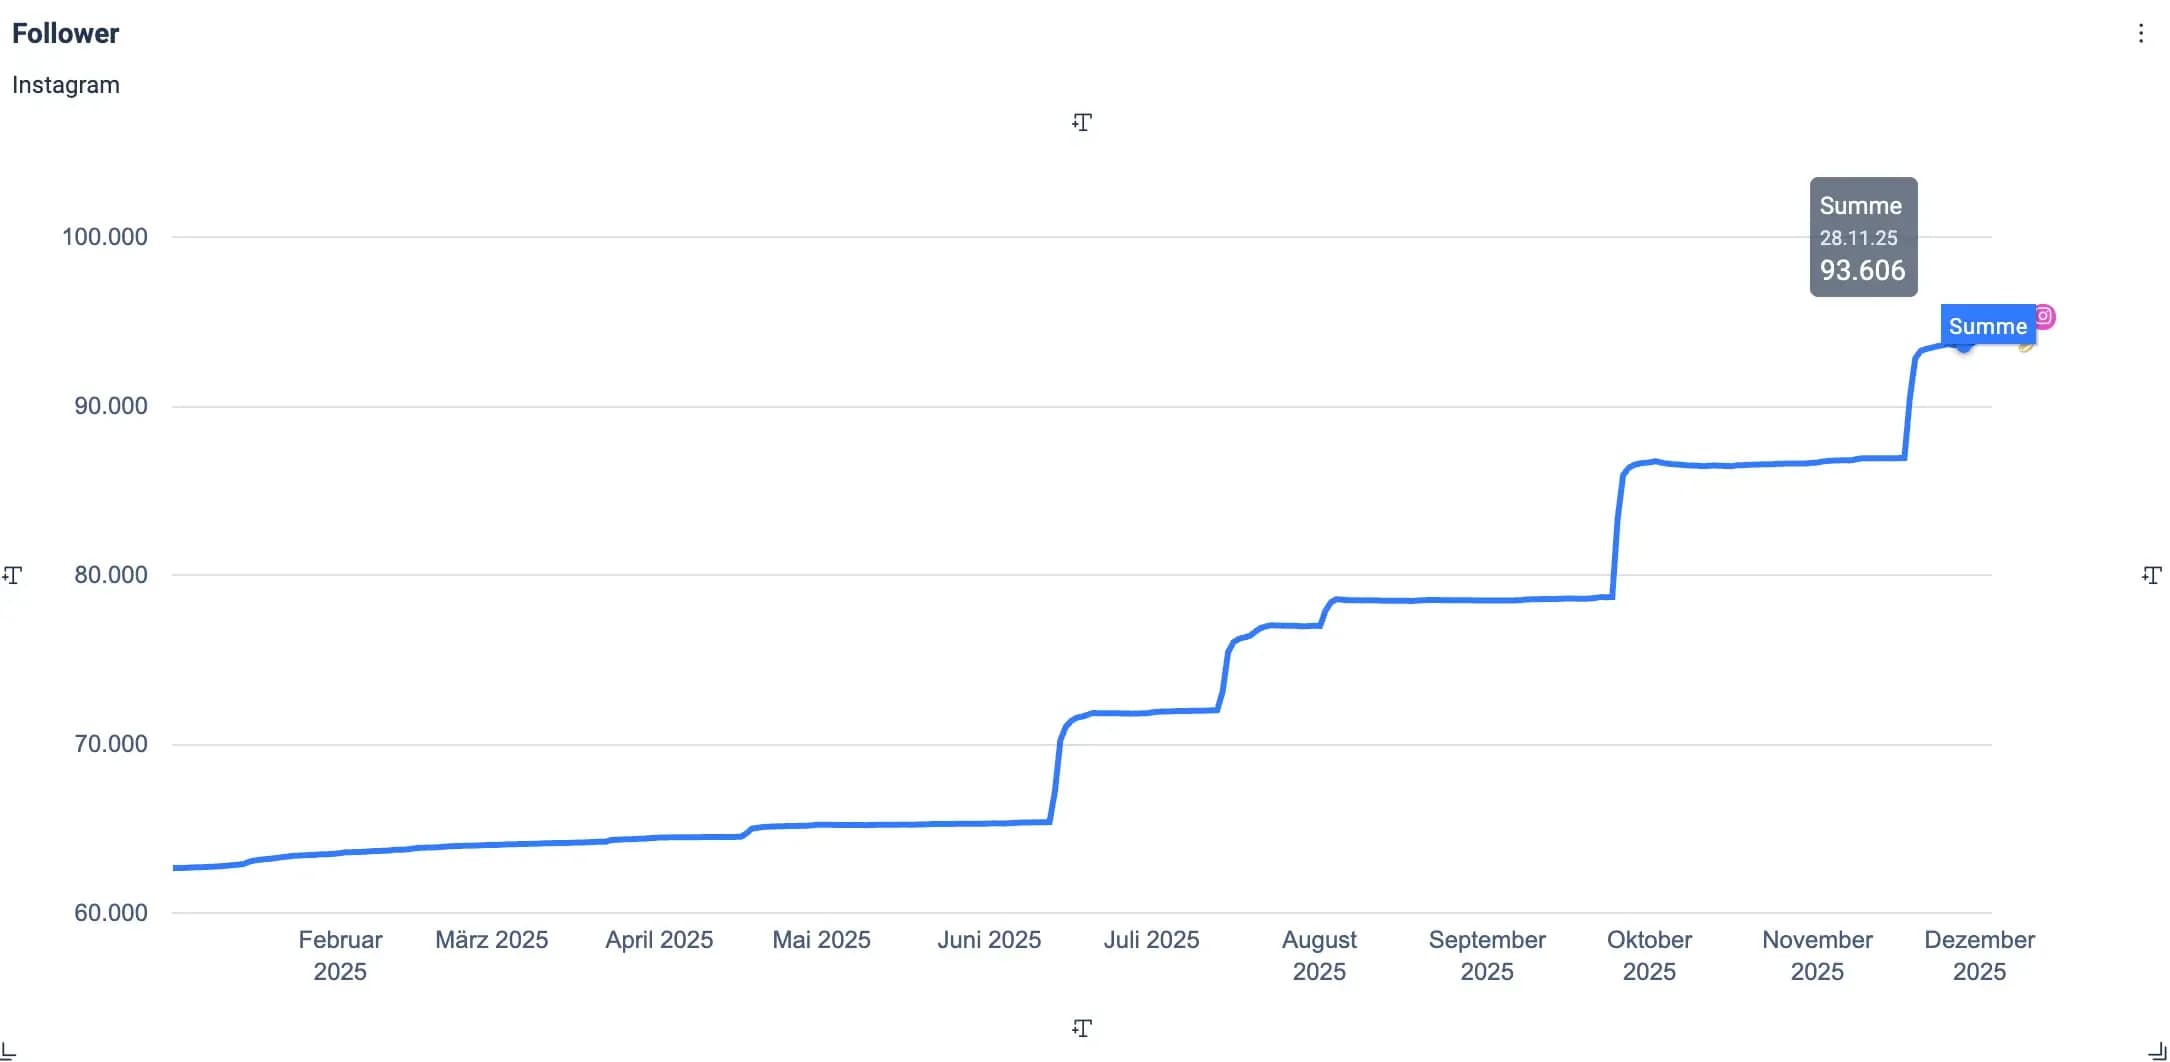Click the 60.000 y-axis label
Screen dimensions: 2170x1062
[111, 913]
